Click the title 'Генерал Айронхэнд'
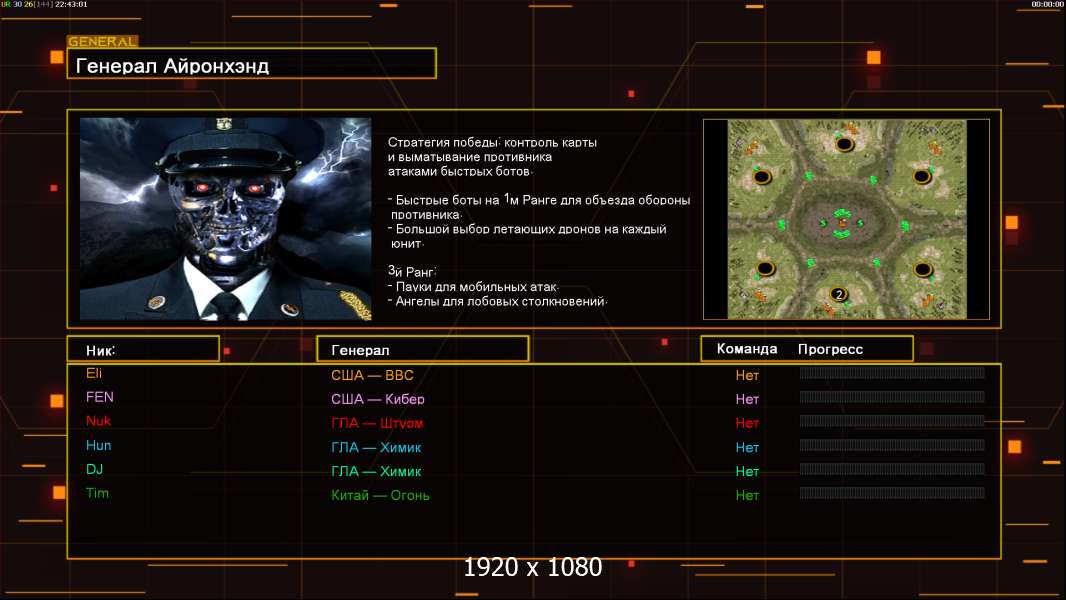The height and width of the screenshot is (600, 1066). pos(172,66)
